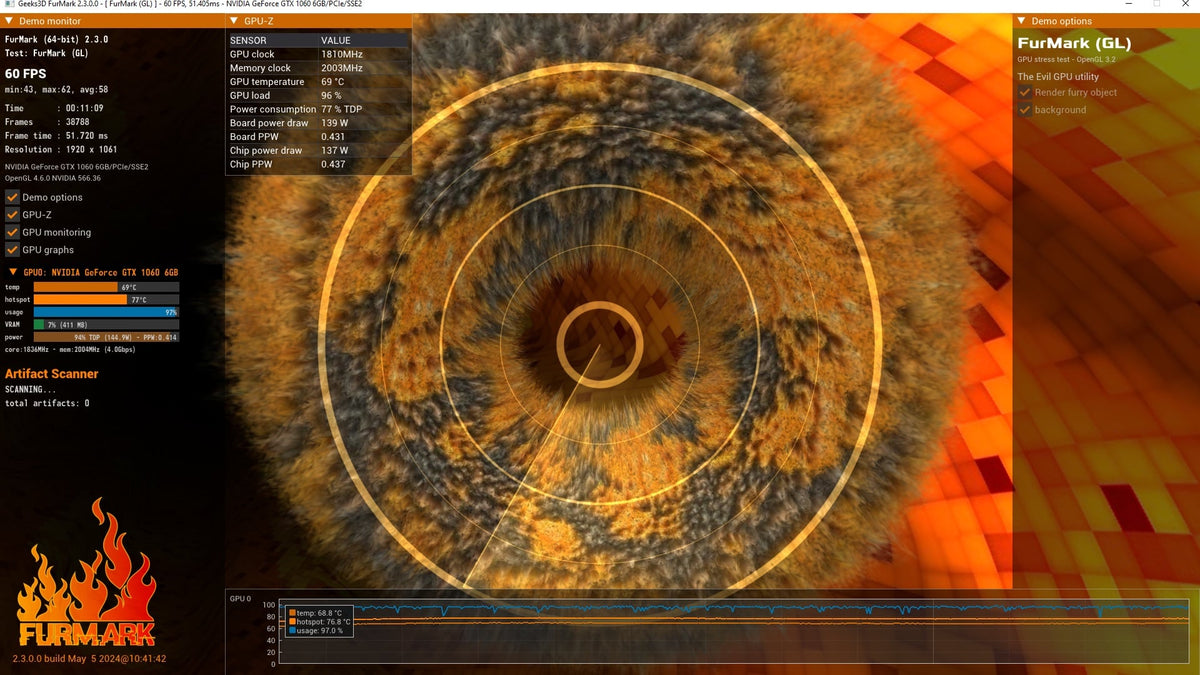
Task: Click the 0.437 Chip PPW value
Action: 333,164
